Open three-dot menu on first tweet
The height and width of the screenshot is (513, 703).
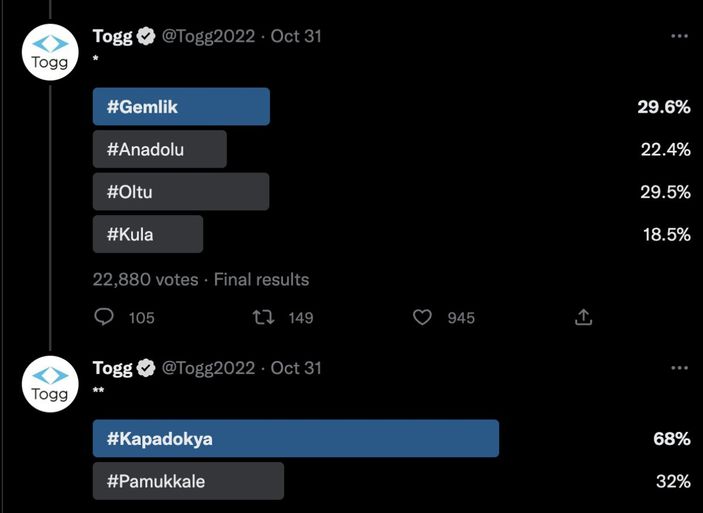click(x=679, y=36)
